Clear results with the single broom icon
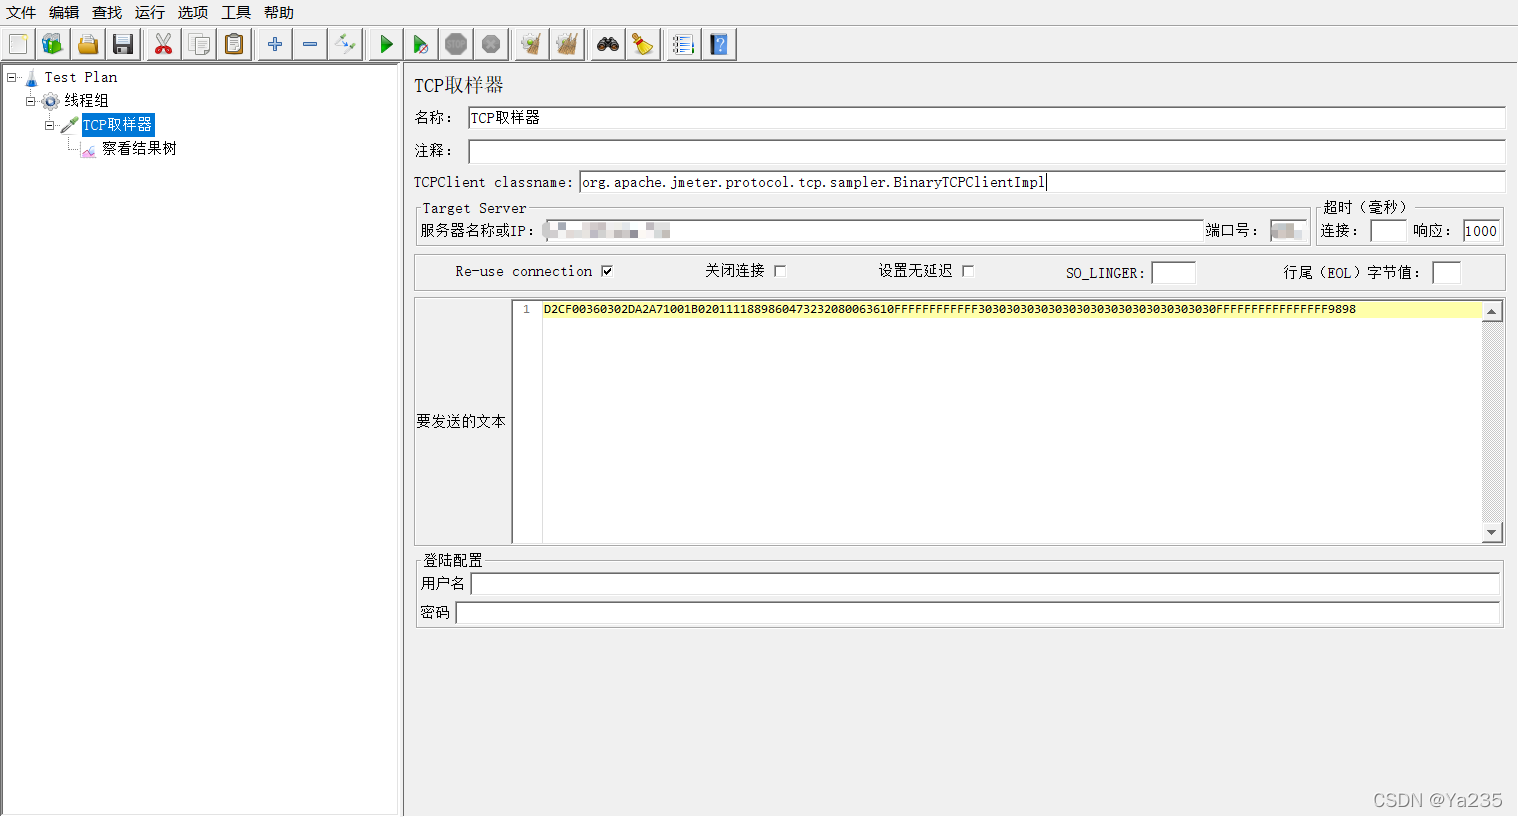 coord(531,44)
